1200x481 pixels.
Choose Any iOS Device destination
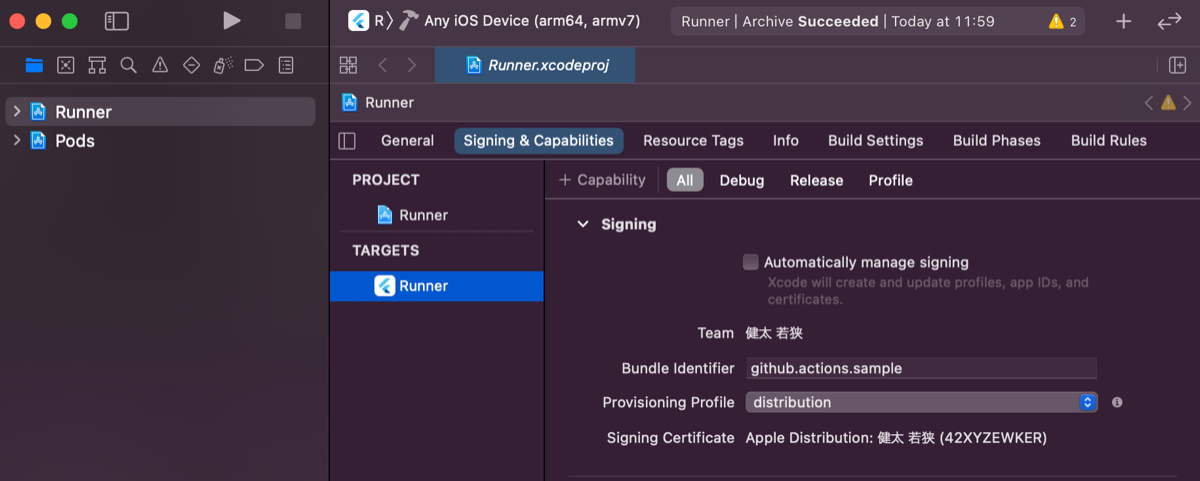[532, 20]
